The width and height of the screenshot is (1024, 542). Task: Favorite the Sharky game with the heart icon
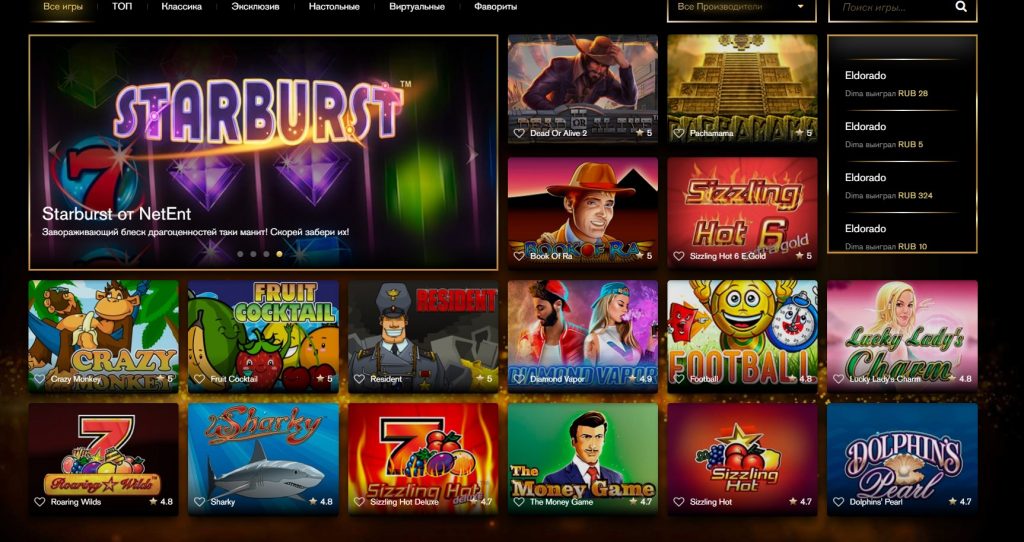click(199, 502)
